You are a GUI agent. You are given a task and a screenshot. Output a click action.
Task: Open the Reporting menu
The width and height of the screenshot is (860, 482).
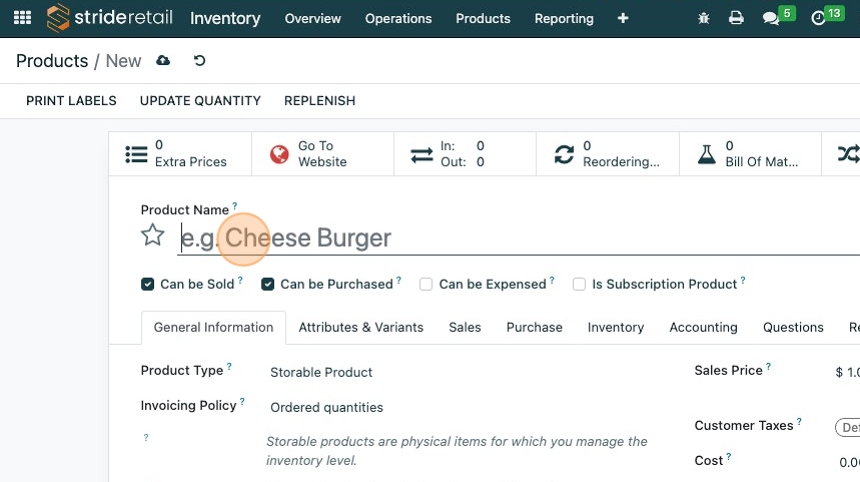tap(564, 18)
